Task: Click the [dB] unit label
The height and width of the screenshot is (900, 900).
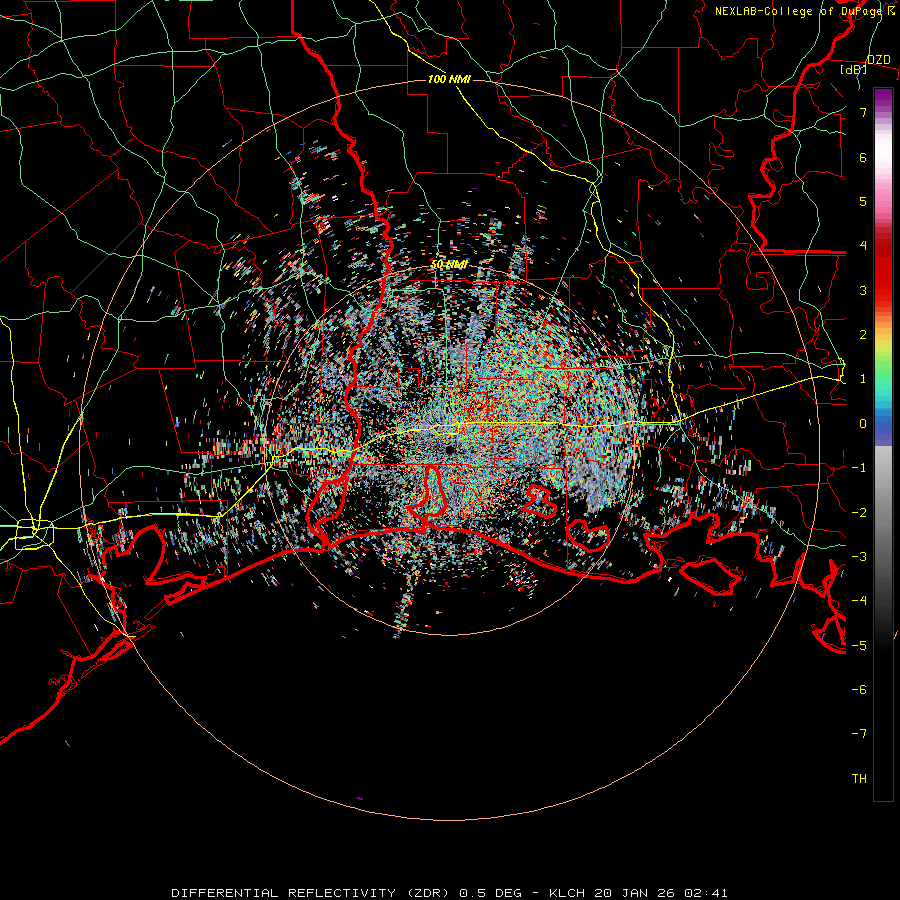Action: pos(854,70)
